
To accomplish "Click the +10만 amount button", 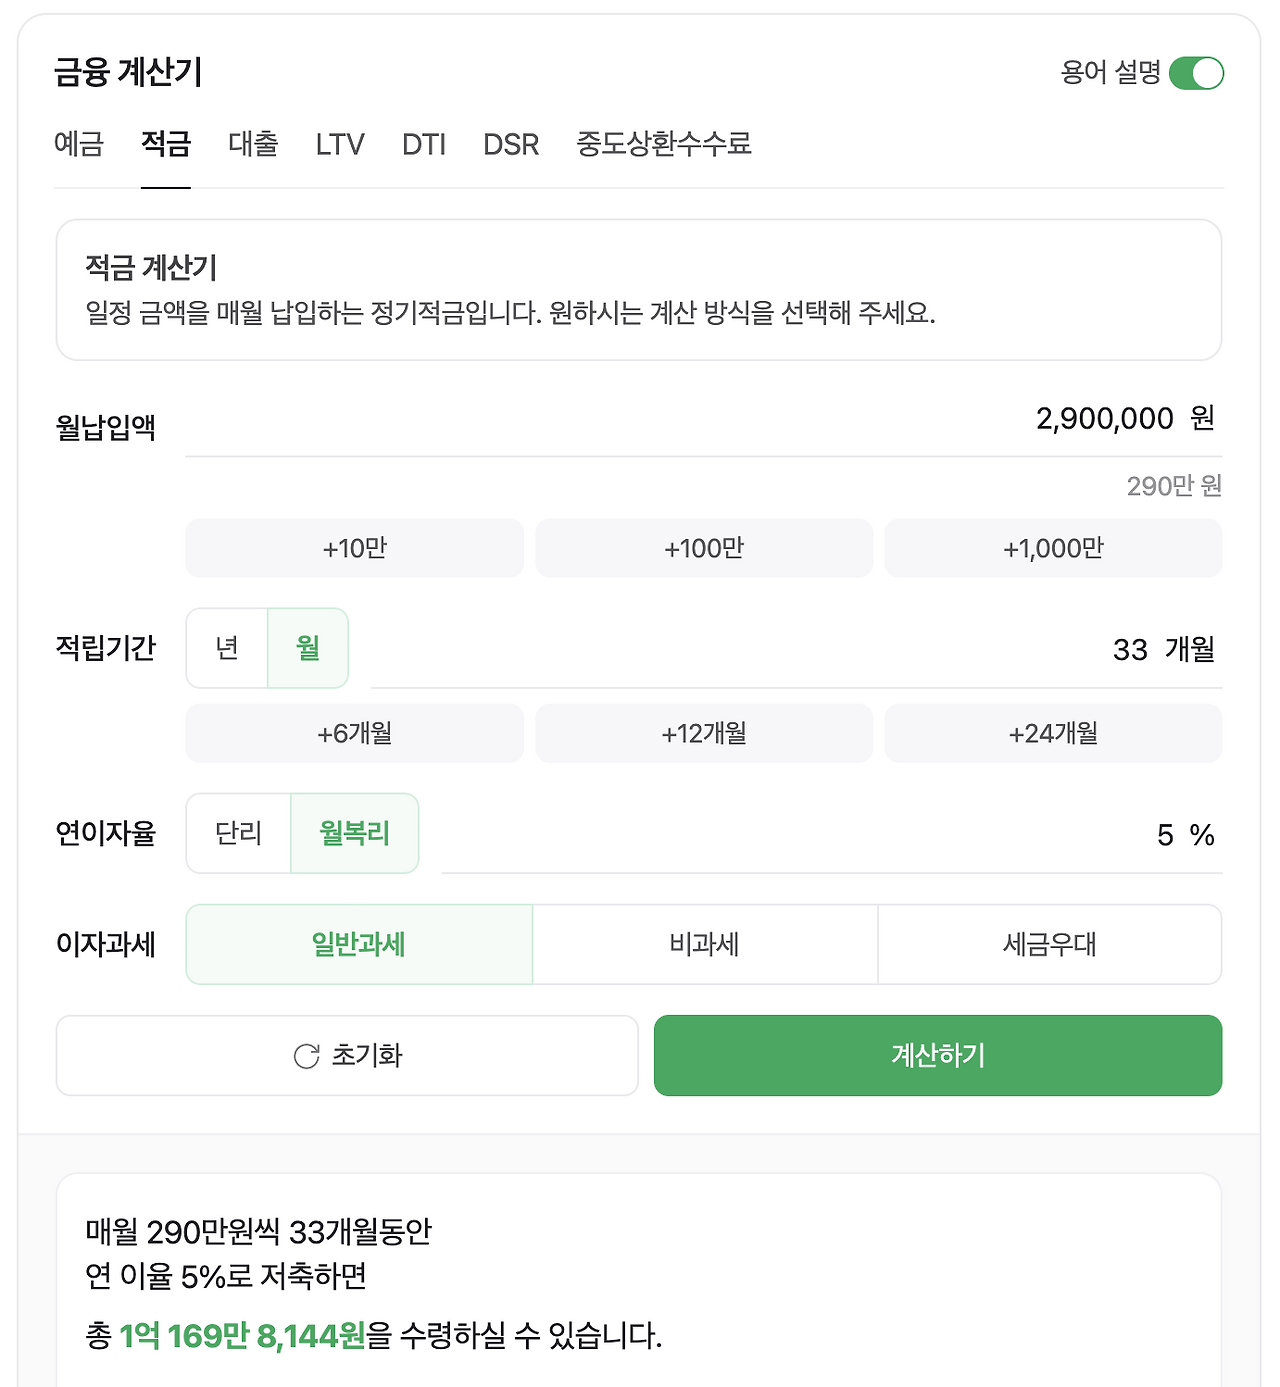I will (354, 548).
